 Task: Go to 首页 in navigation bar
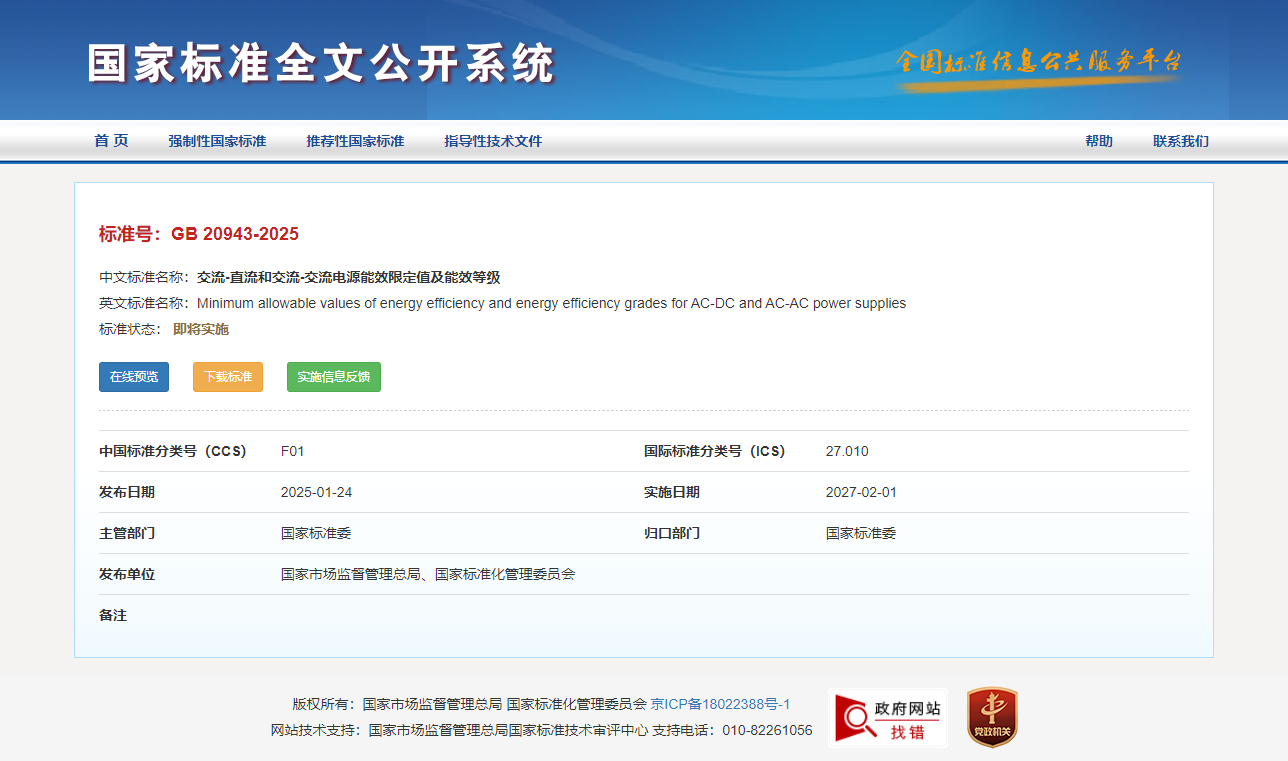pyautogui.click(x=111, y=141)
